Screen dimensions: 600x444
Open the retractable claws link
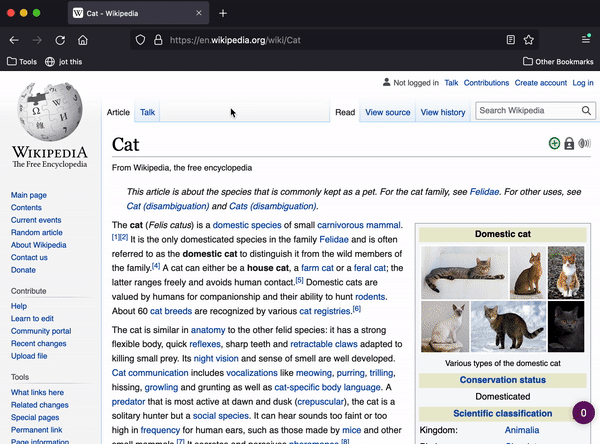coord(324,344)
